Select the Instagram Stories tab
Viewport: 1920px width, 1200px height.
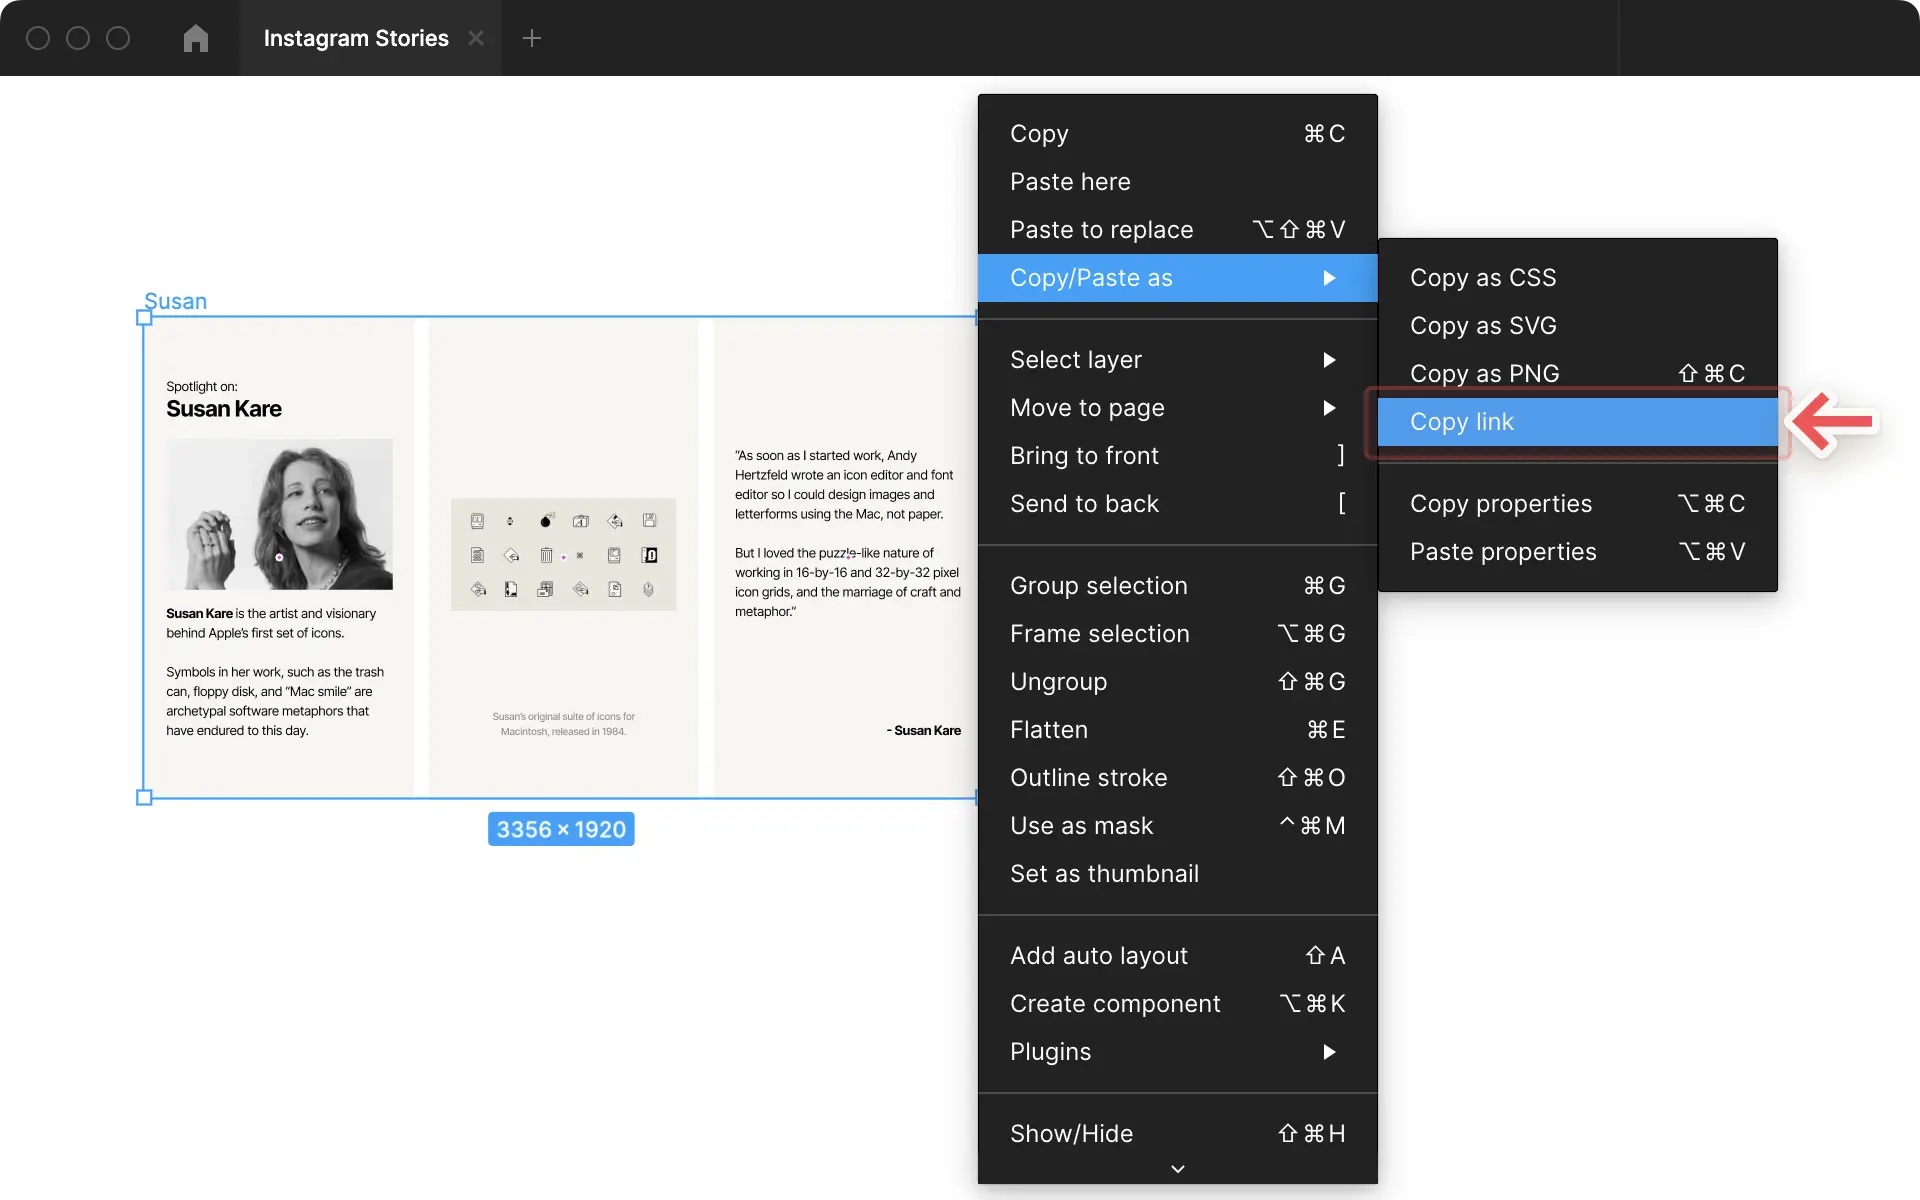[x=355, y=38]
